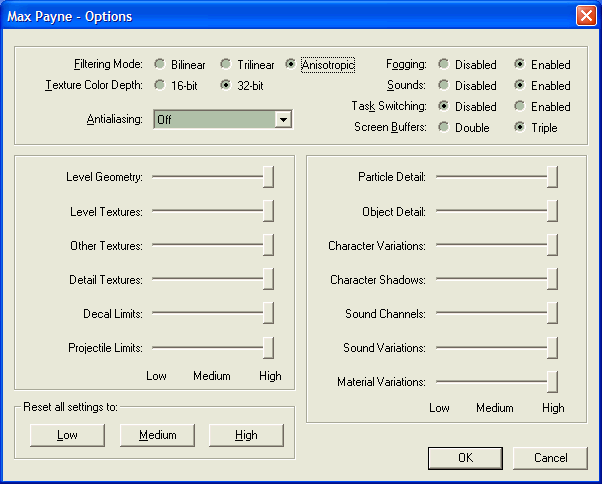Select Double screen buffers

(x=464, y=127)
